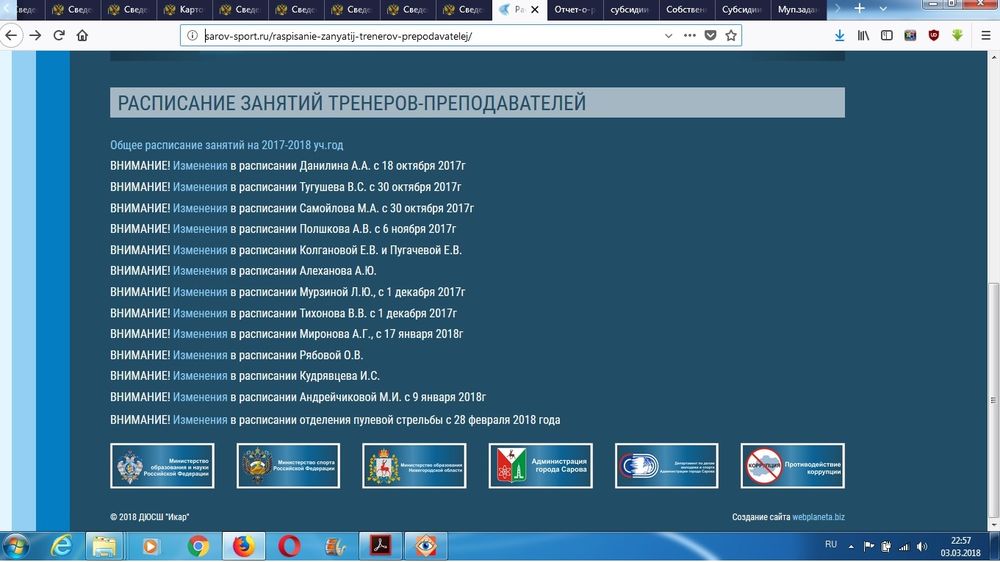Click the 'Противодействие коррупции' banner
The width and height of the screenshot is (1000, 562).
point(792,466)
